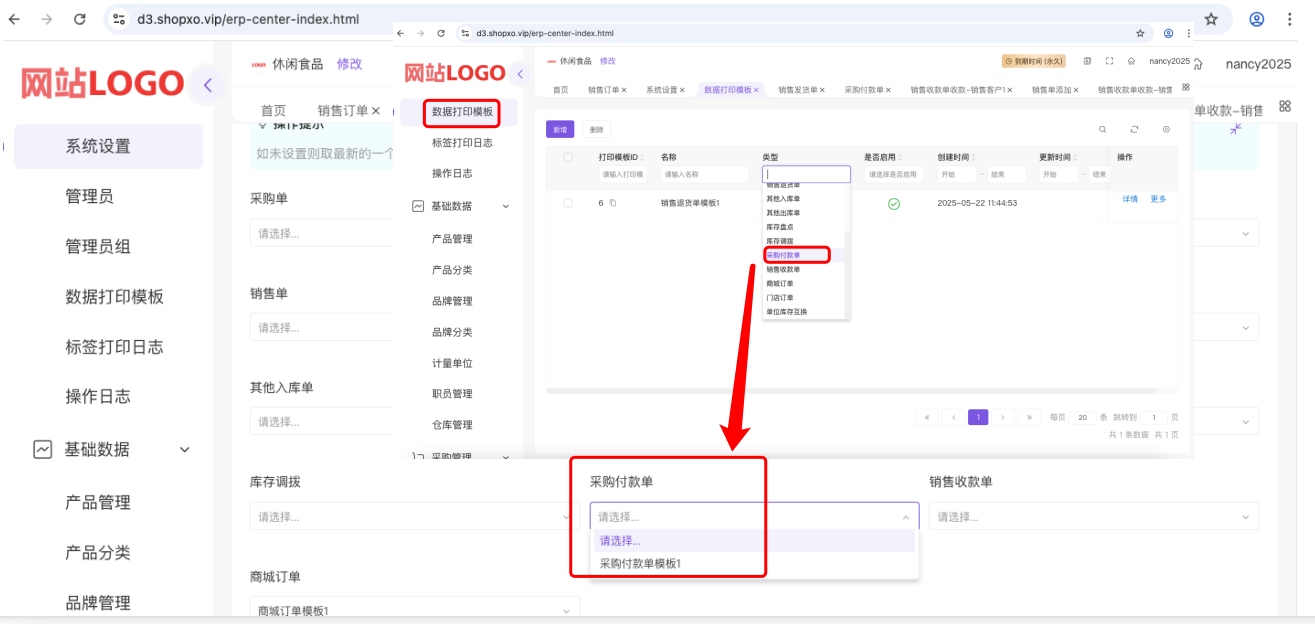Open the grid icon beside the inset tabs

pyautogui.click(x=1186, y=86)
